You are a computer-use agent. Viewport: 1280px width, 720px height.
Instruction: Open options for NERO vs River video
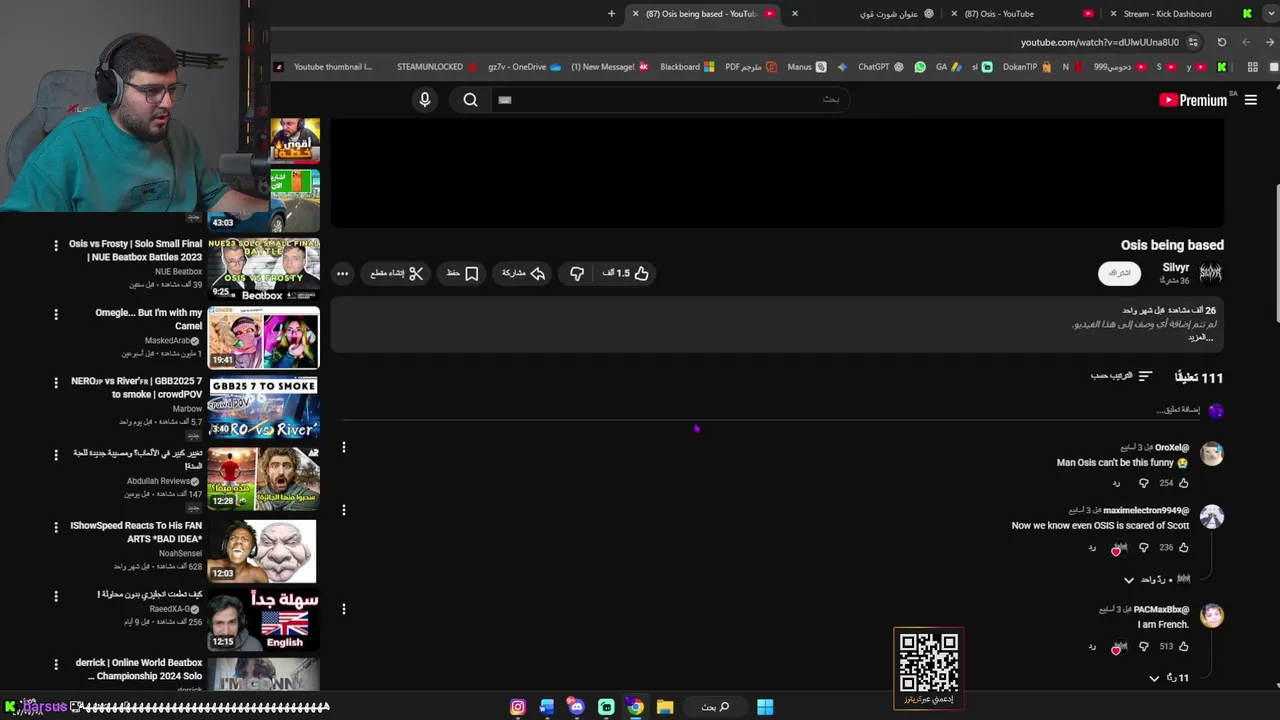(x=56, y=383)
